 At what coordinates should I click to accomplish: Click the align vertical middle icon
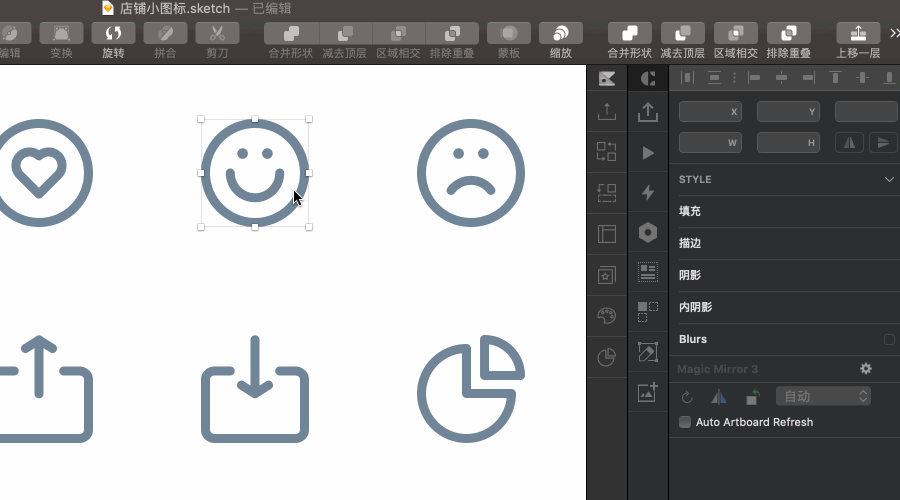[x=862, y=77]
